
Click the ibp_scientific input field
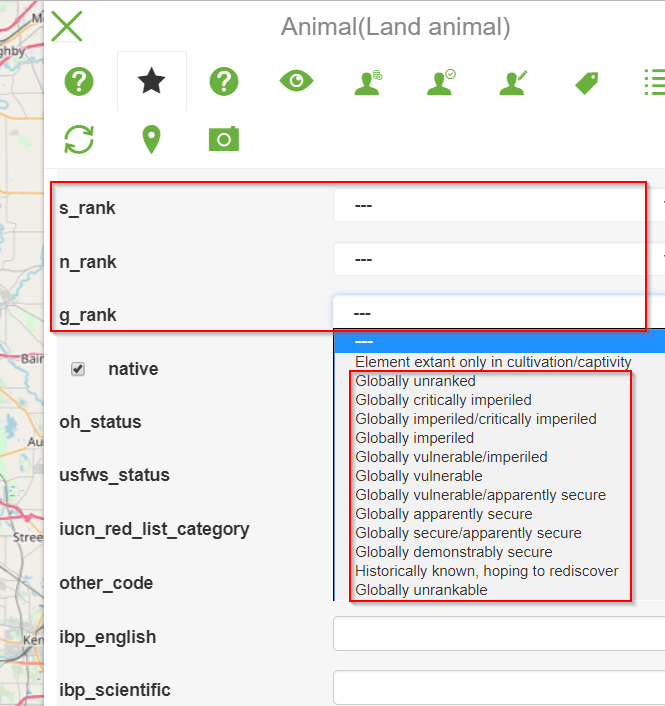tap(499, 688)
